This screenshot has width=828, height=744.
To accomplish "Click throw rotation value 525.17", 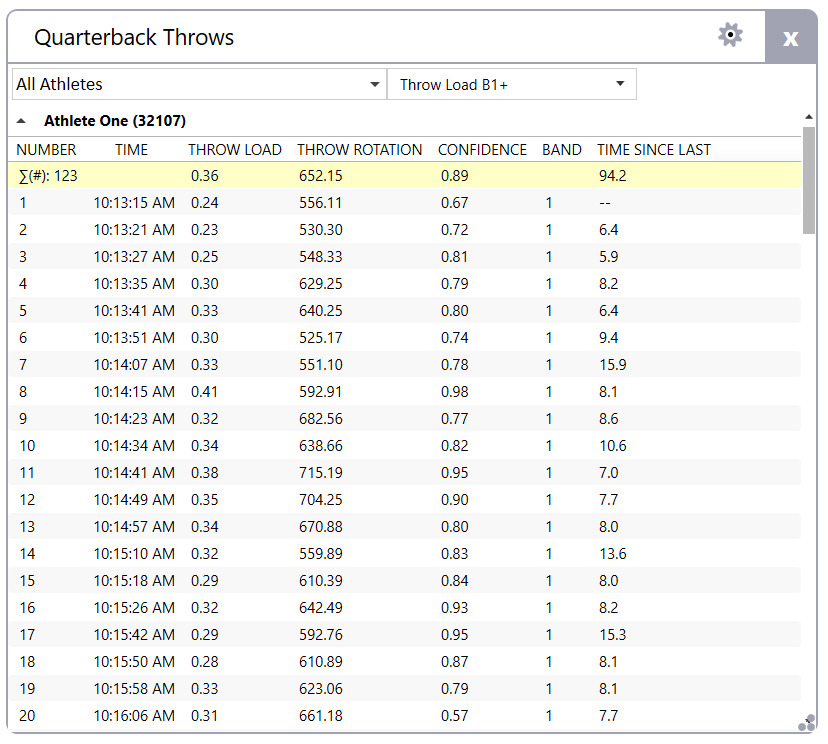I will click(321, 337).
